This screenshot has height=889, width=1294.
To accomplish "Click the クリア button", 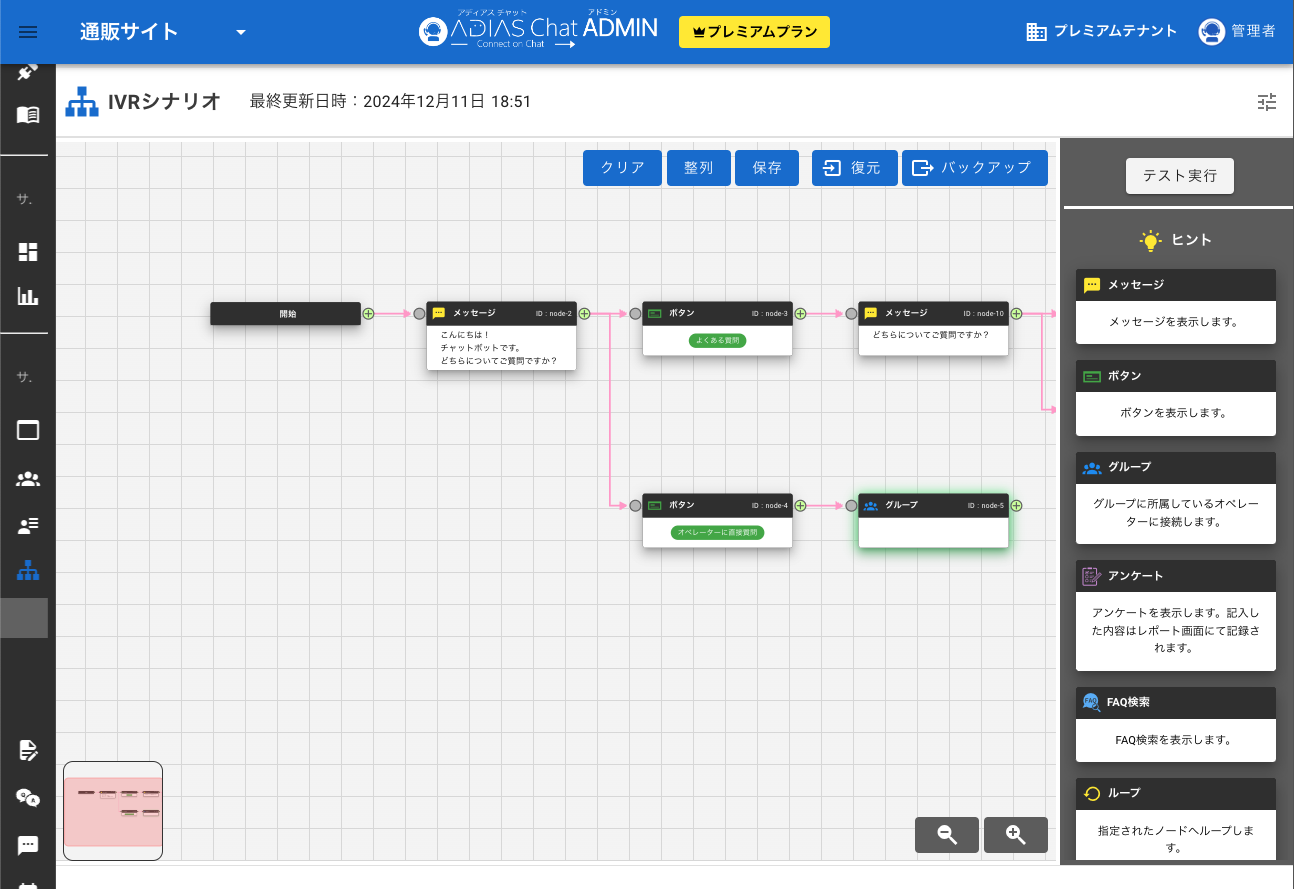I will pos(622,168).
